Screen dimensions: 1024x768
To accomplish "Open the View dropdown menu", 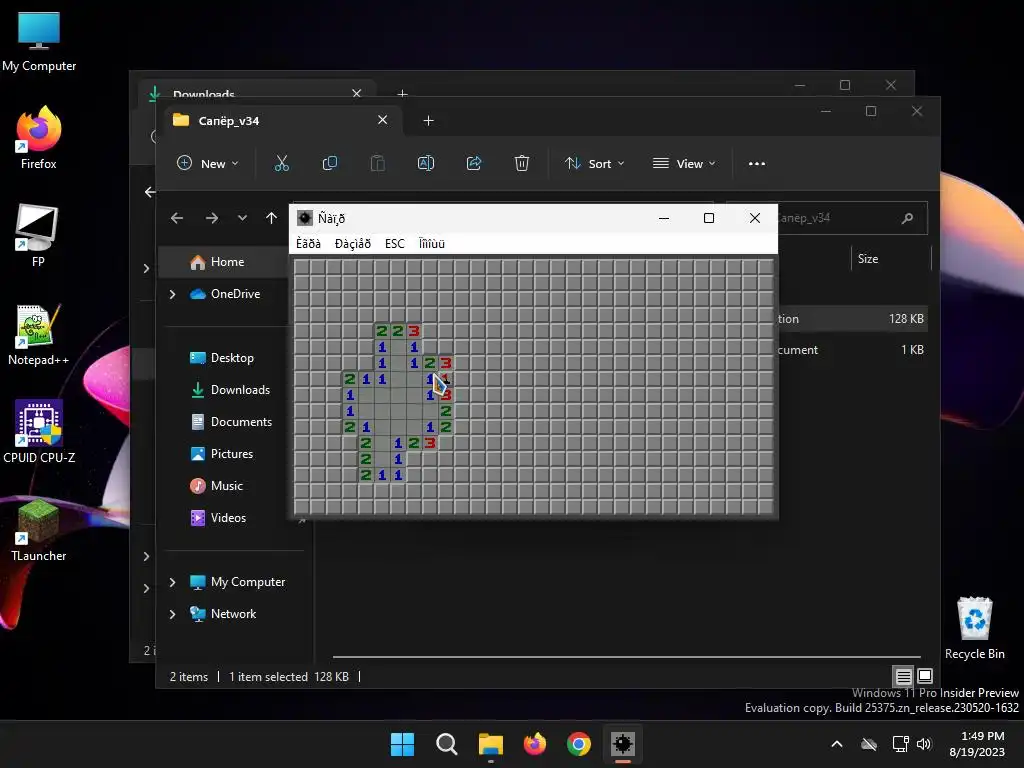I will tap(684, 163).
